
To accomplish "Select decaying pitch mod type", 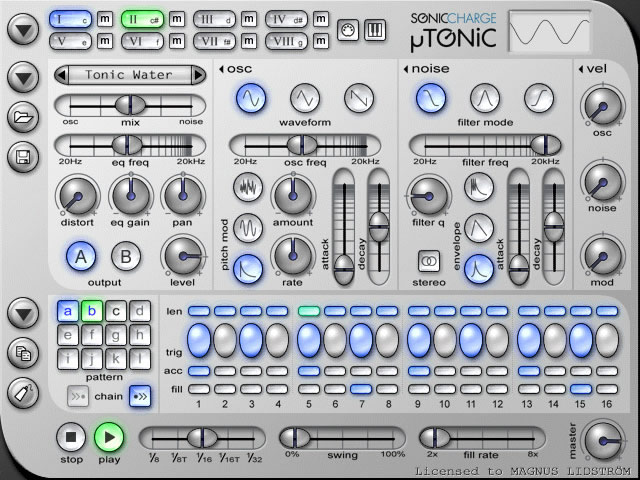I will [248, 269].
